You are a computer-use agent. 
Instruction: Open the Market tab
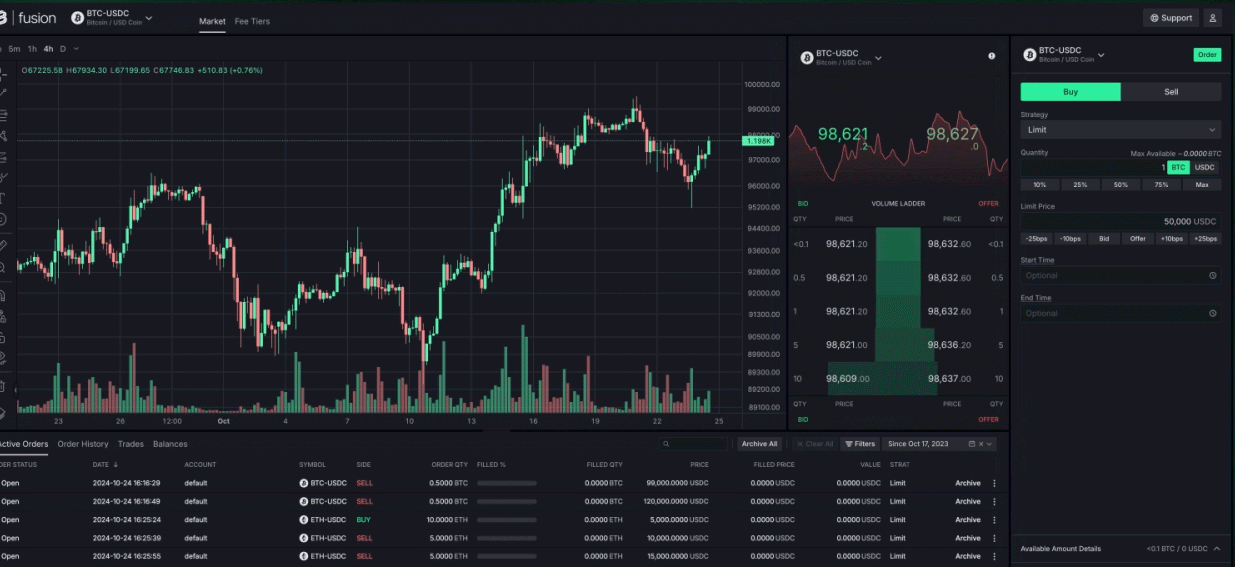pos(212,21)
